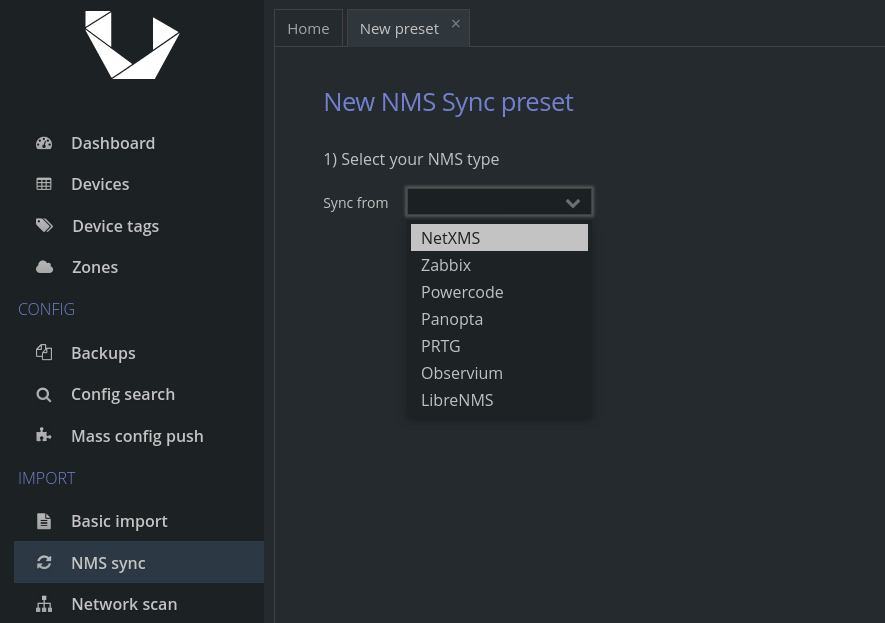Click the Devices table icon
Screen dimensions: 885x623
coord(44,184)
